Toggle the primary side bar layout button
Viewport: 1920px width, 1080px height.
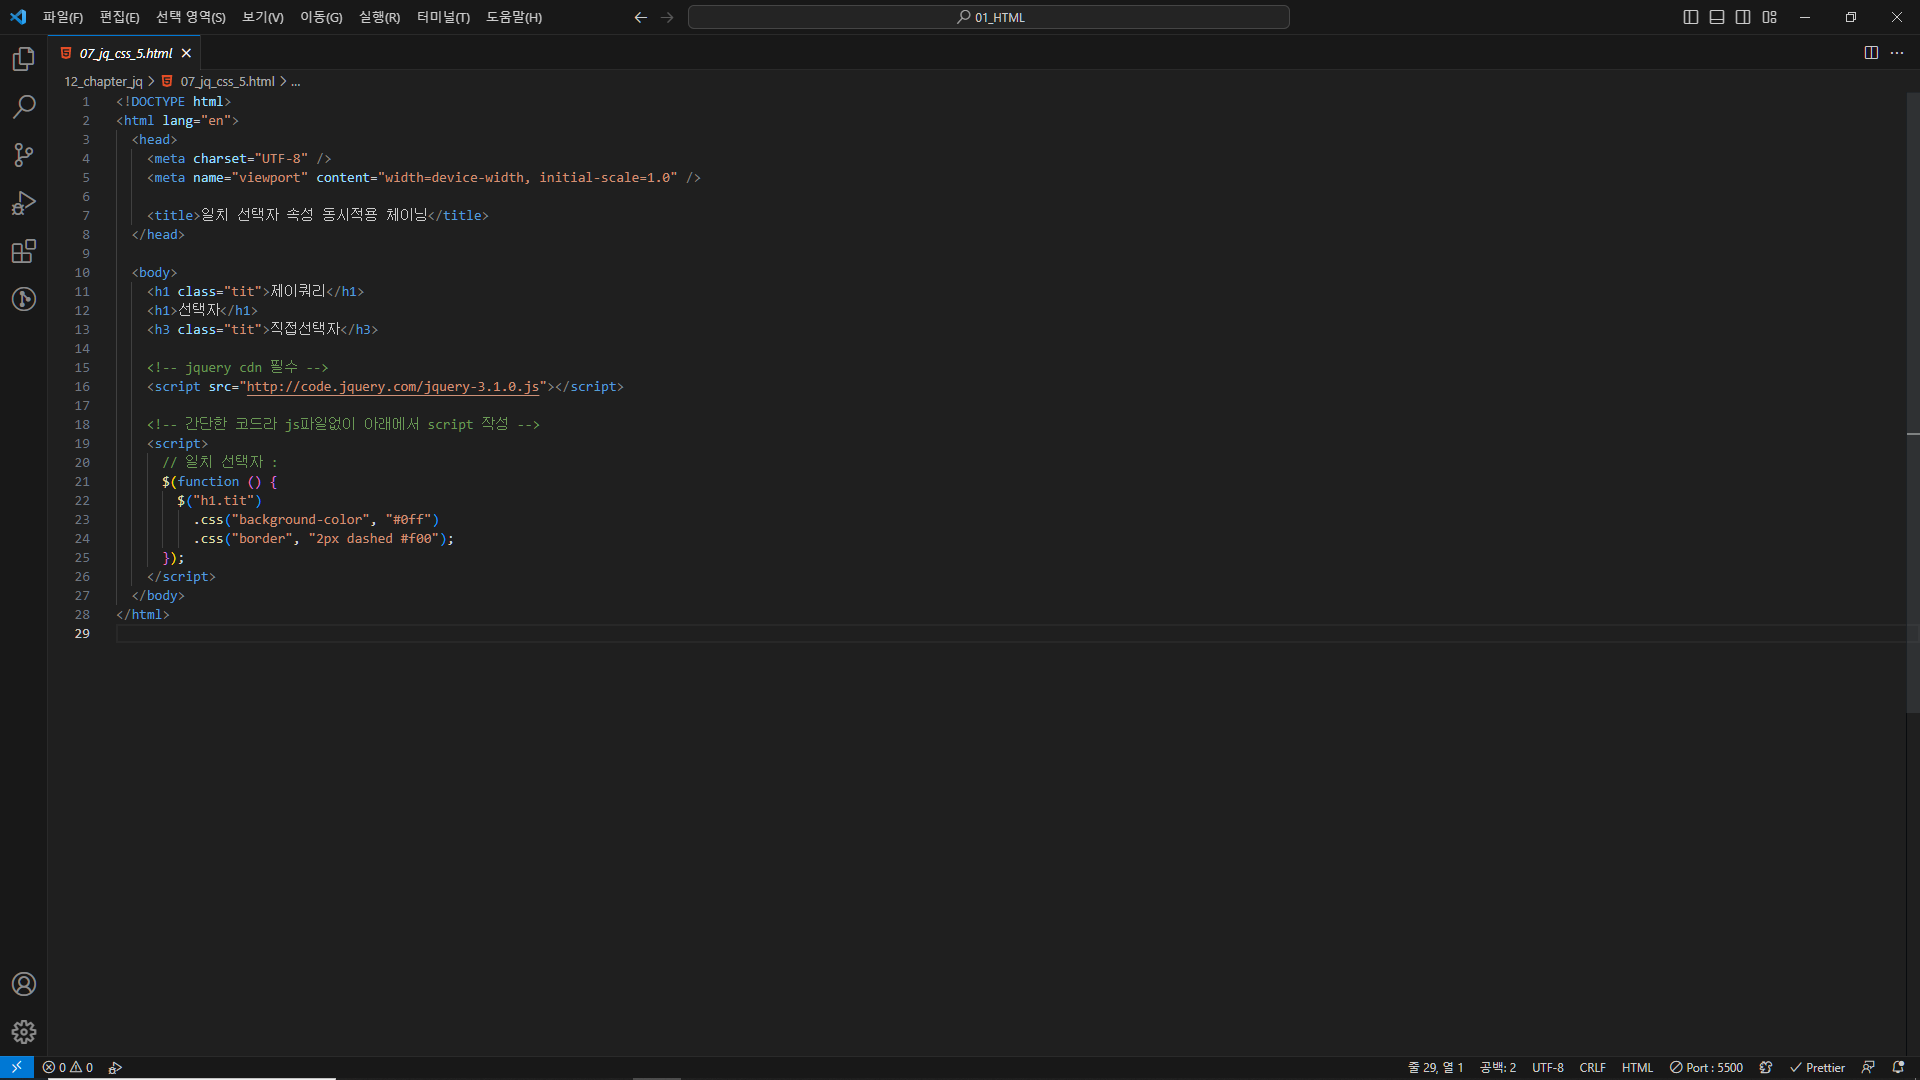[x=1691, y=17]
